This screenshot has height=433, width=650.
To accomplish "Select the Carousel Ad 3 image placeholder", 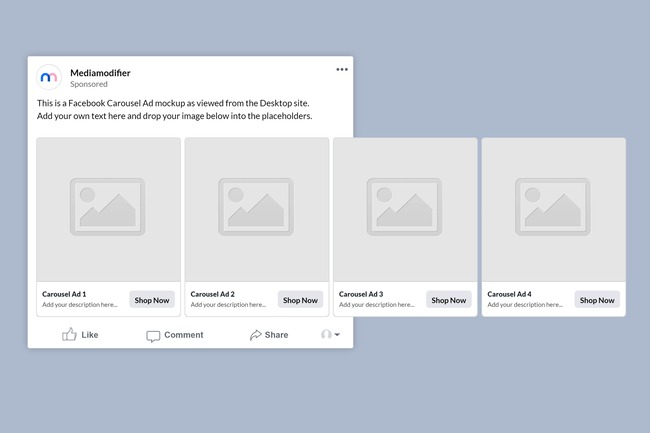I will [x=404, y=208].
